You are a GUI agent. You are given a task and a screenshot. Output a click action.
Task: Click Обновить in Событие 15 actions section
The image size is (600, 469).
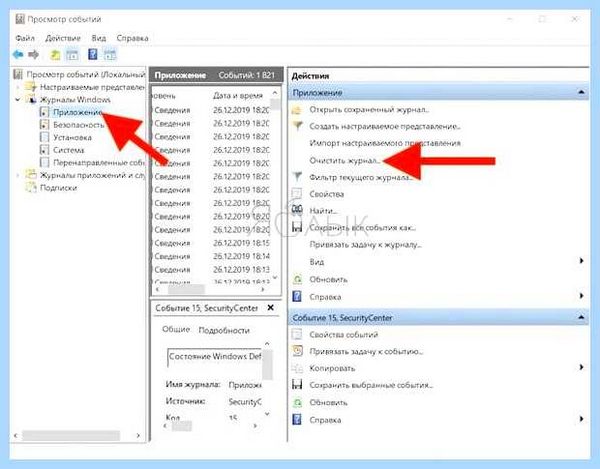[328, 403]
